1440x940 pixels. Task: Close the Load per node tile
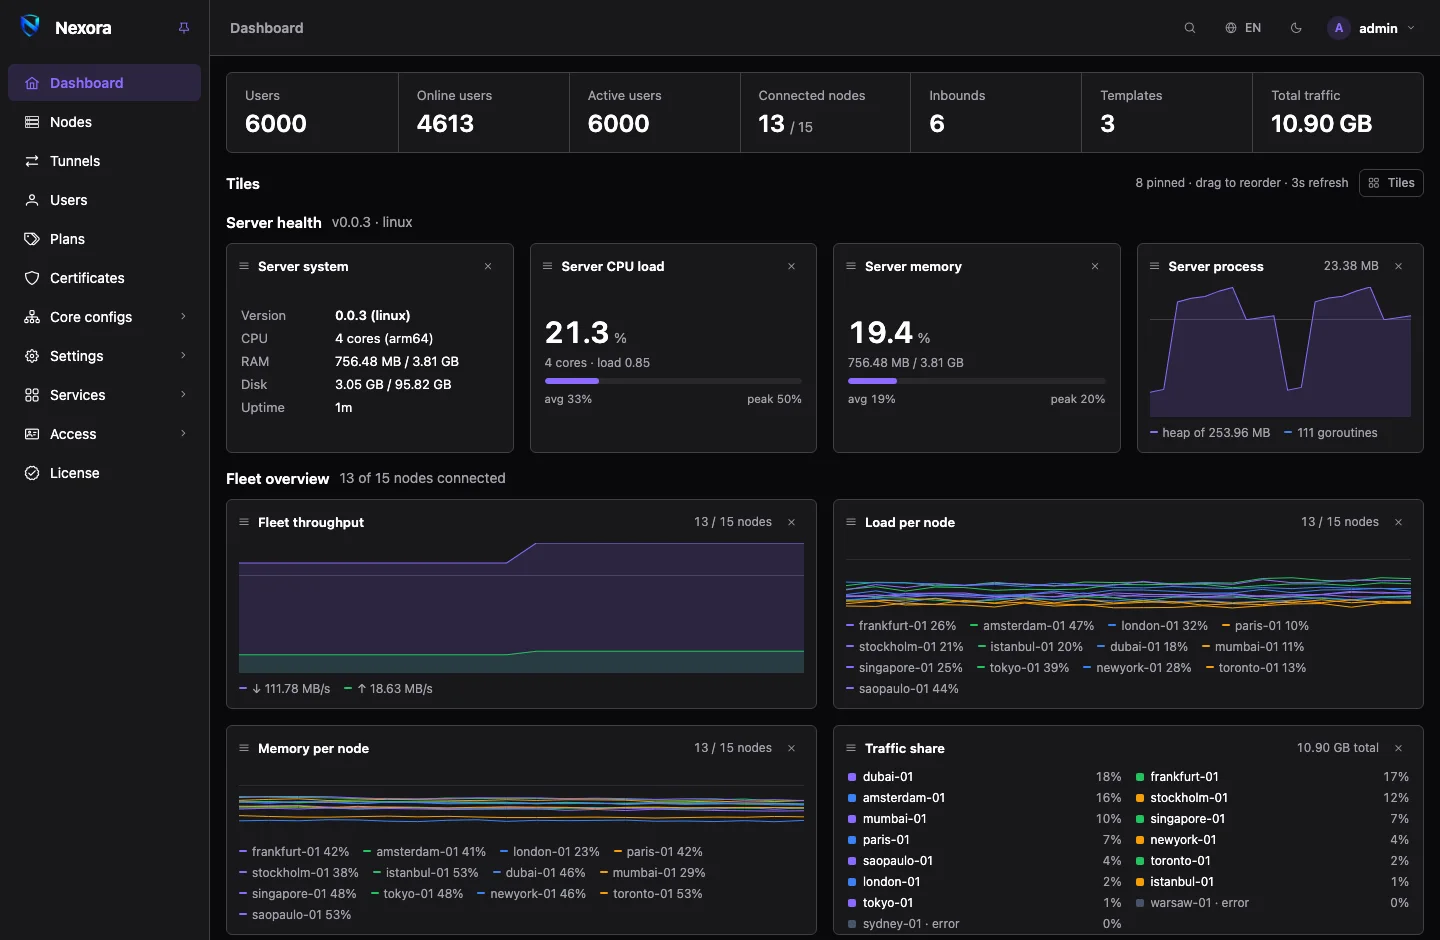pyautogui.click(x=1398, y=522)
